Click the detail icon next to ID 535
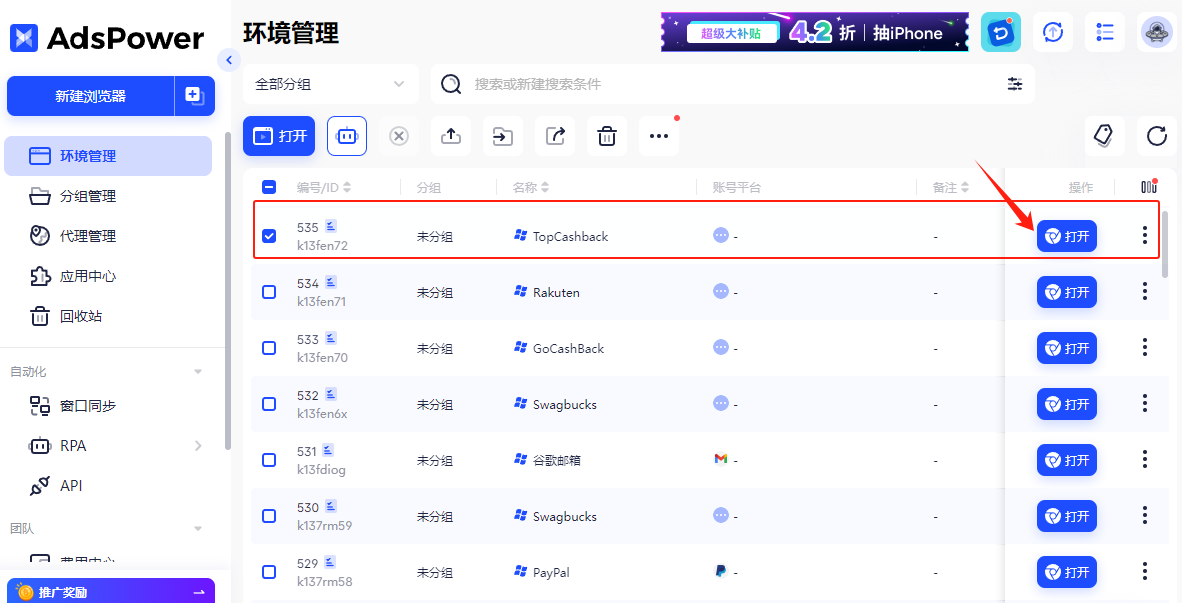Image resolution: width=1182 pixels, height=603 pixels. point(331,226)
